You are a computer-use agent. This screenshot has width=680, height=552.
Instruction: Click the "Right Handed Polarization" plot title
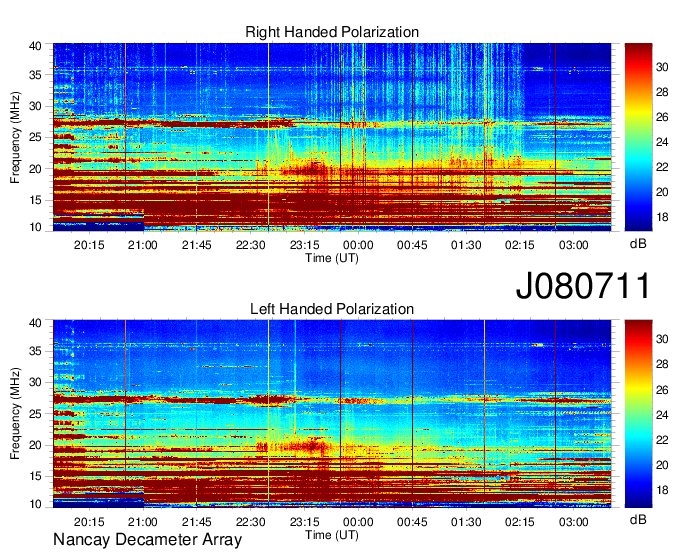pyautogui.click(x=332, y=32)
